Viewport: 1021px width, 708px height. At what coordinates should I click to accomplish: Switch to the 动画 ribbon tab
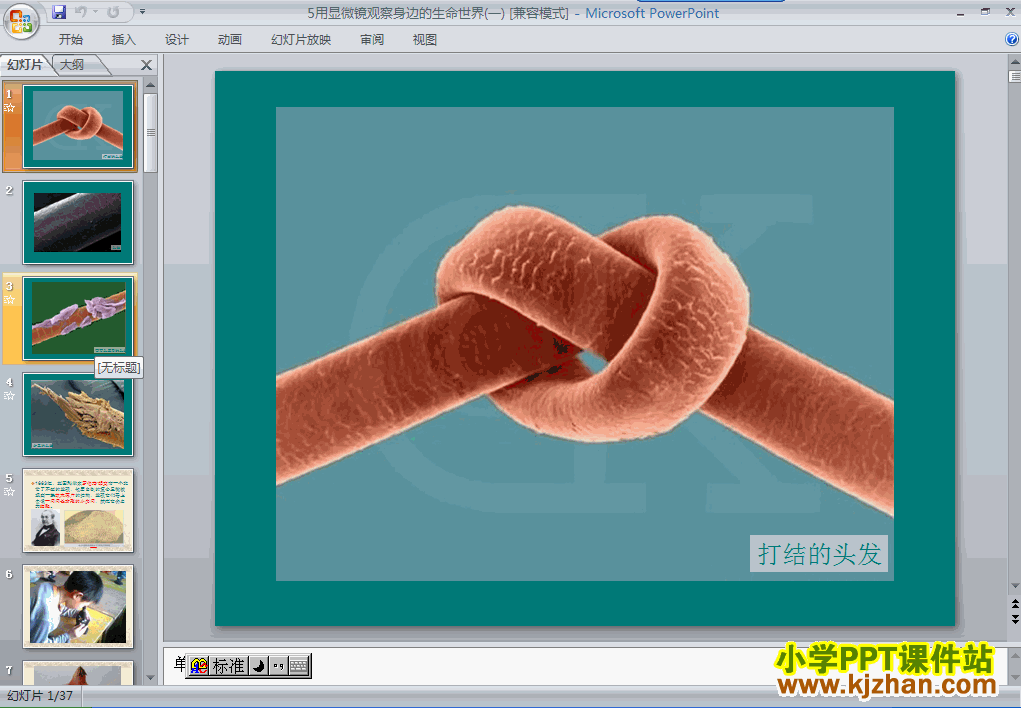point(229,40)
